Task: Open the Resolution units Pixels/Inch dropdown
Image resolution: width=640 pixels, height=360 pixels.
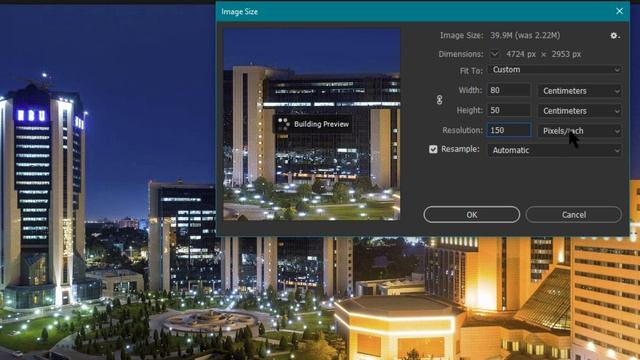Action: pyautogui.click(x=580, y=131)
